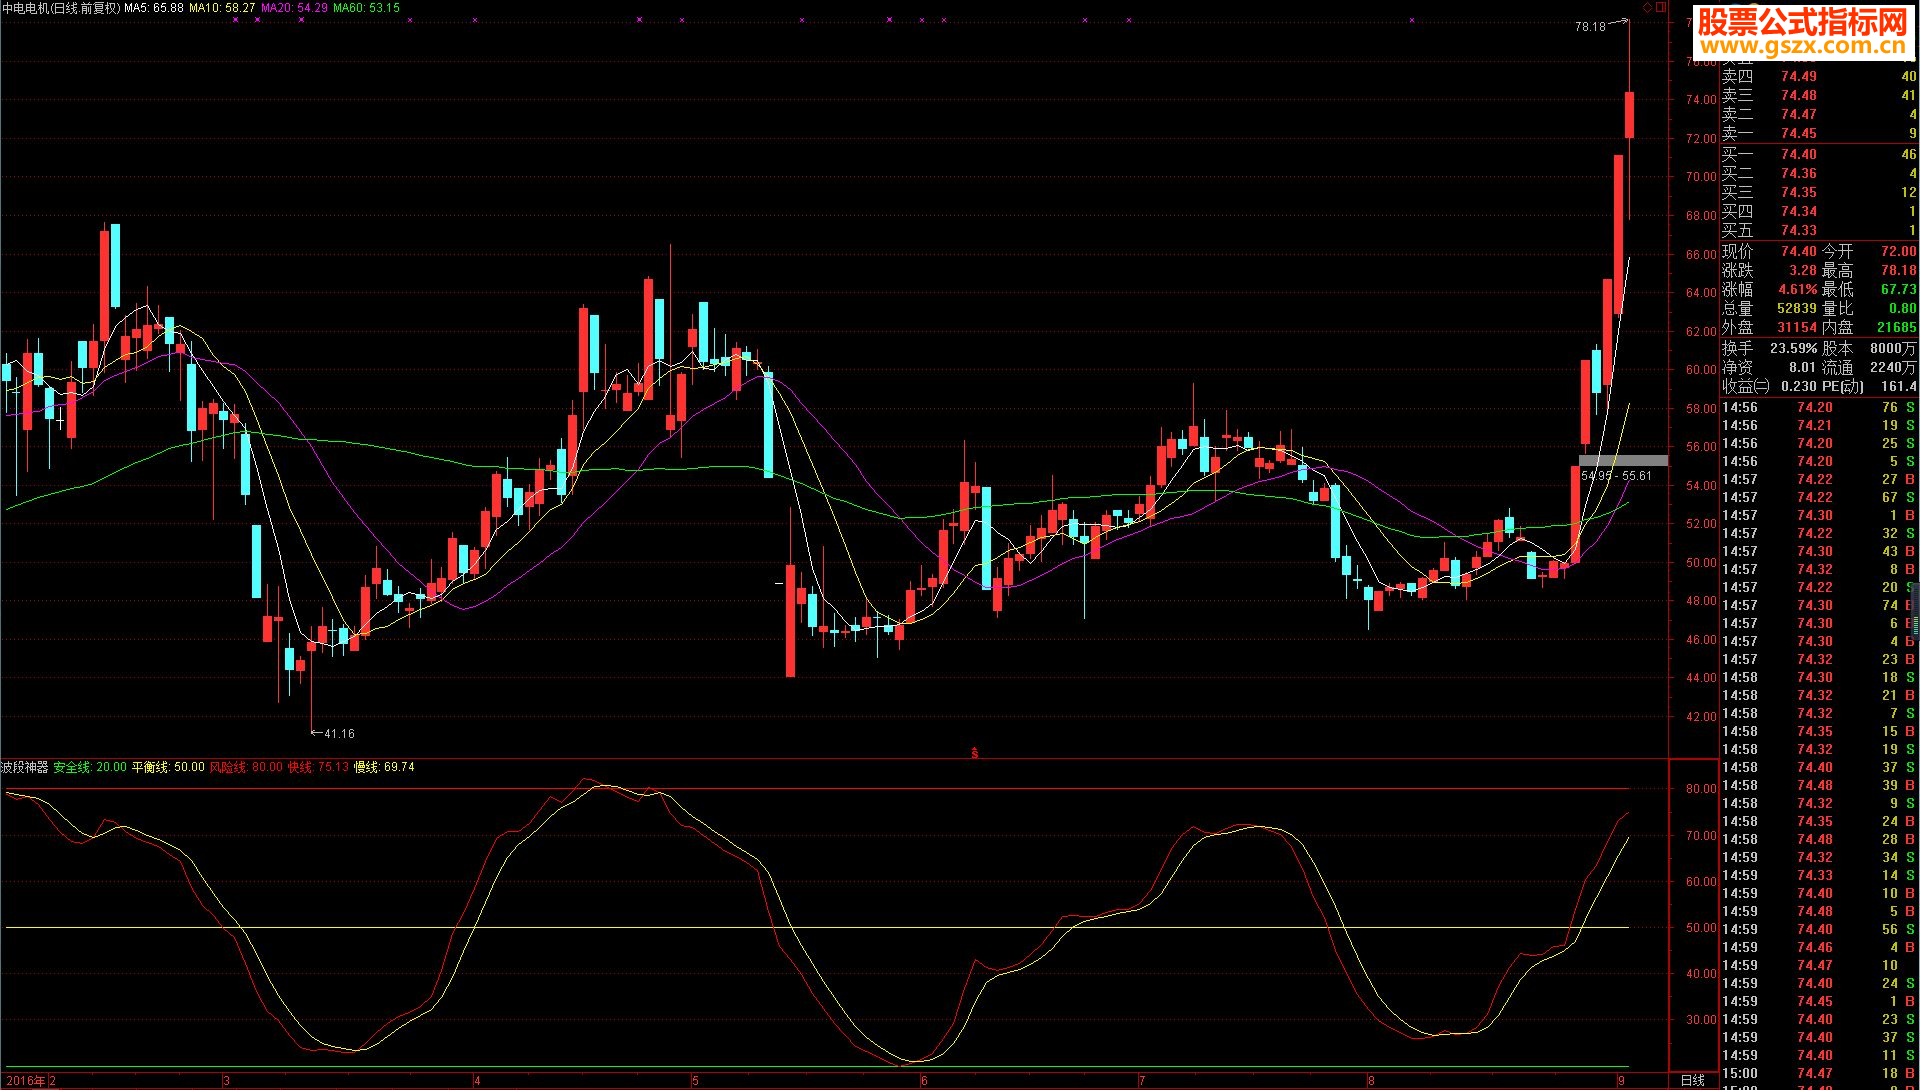Click the 今开 value 72.00
Image resolution: width=1920 pixels, height=1090 pixels.
coord(1898,251)
